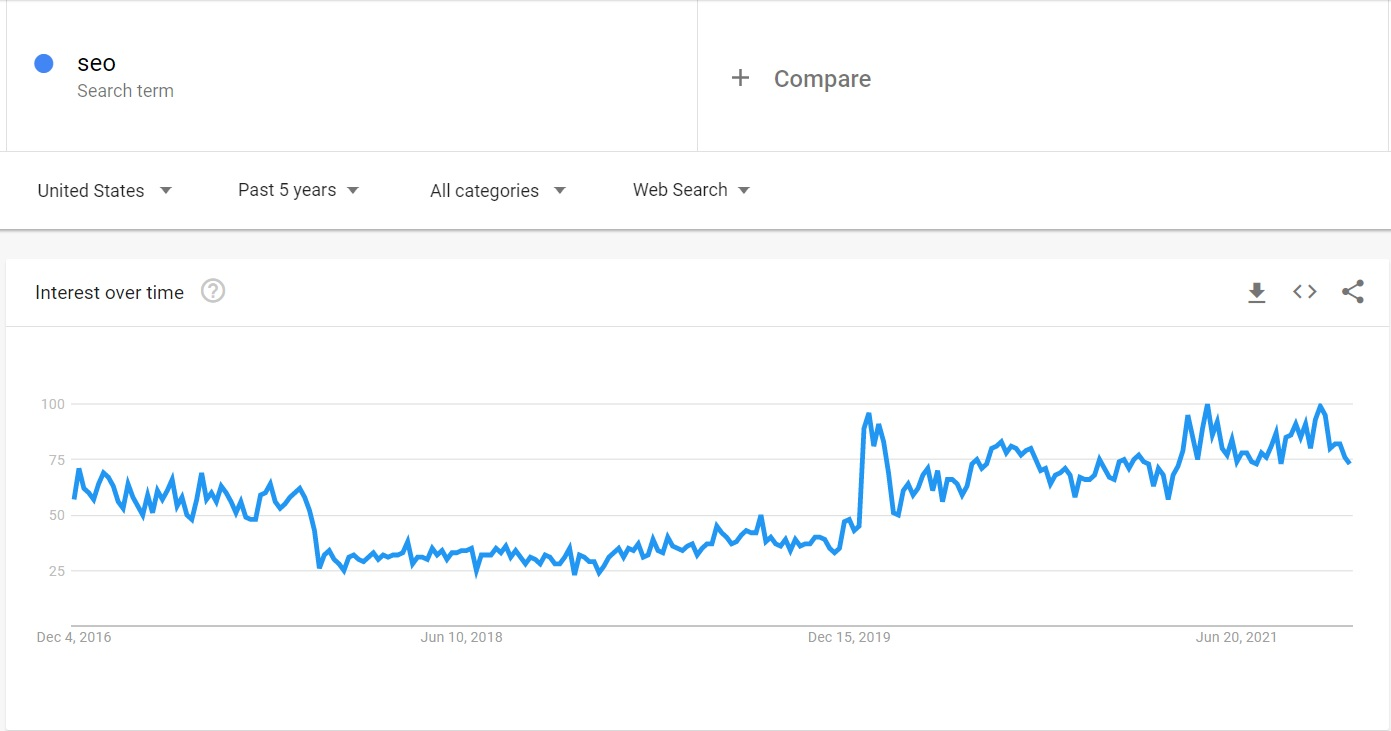Open the Web Search type dropdown
Viewport: 1391px width, 731px height.
point(691,190)
